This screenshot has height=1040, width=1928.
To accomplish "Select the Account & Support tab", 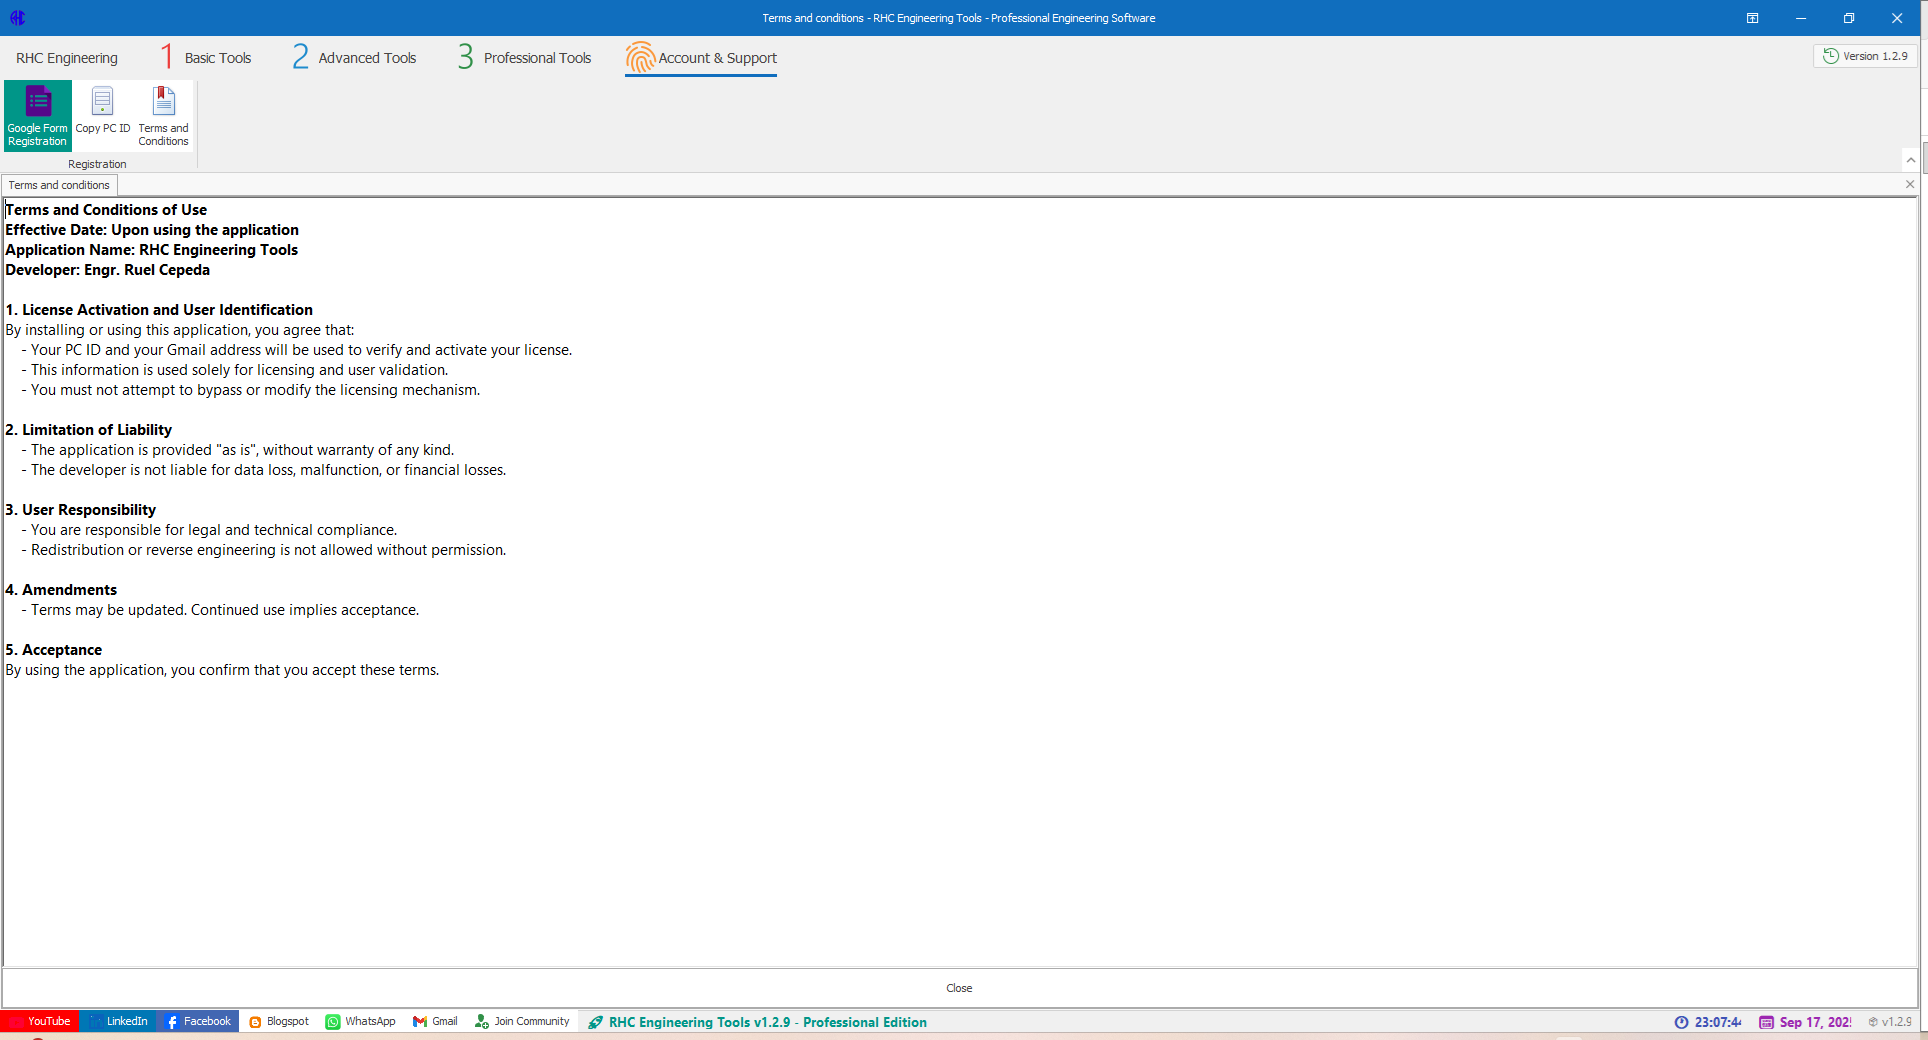I will (x=701, y=58).
